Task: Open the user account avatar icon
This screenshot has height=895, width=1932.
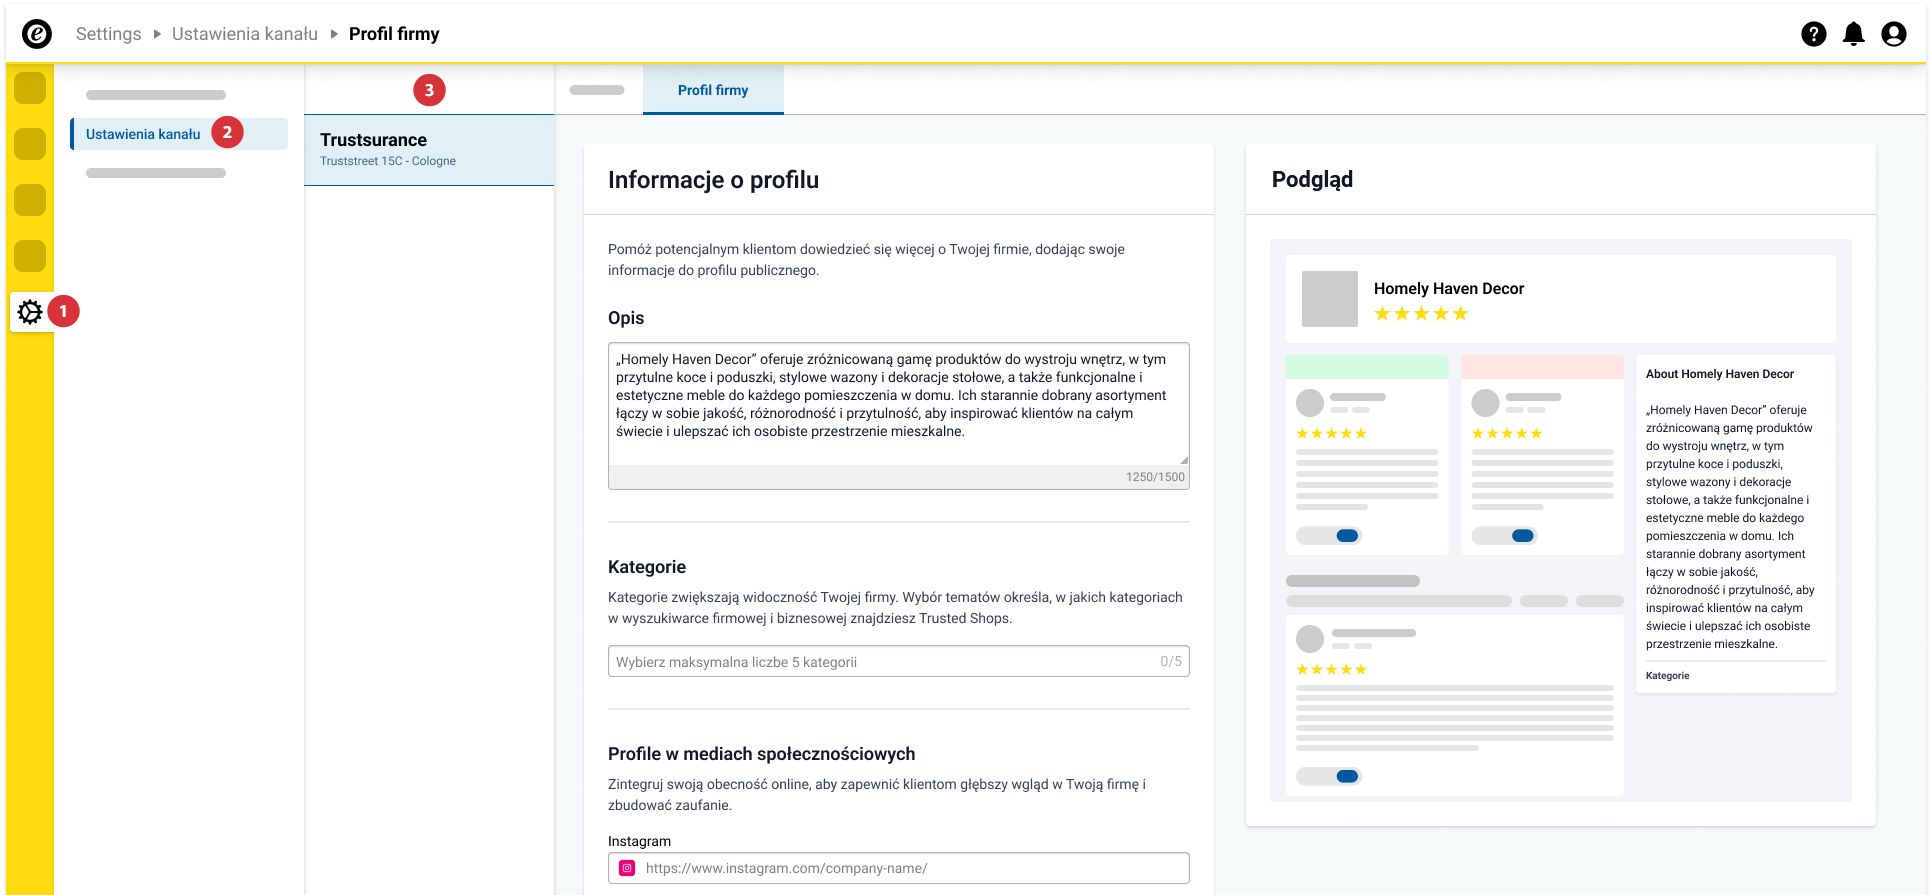Action: (x=1894, y=34)
